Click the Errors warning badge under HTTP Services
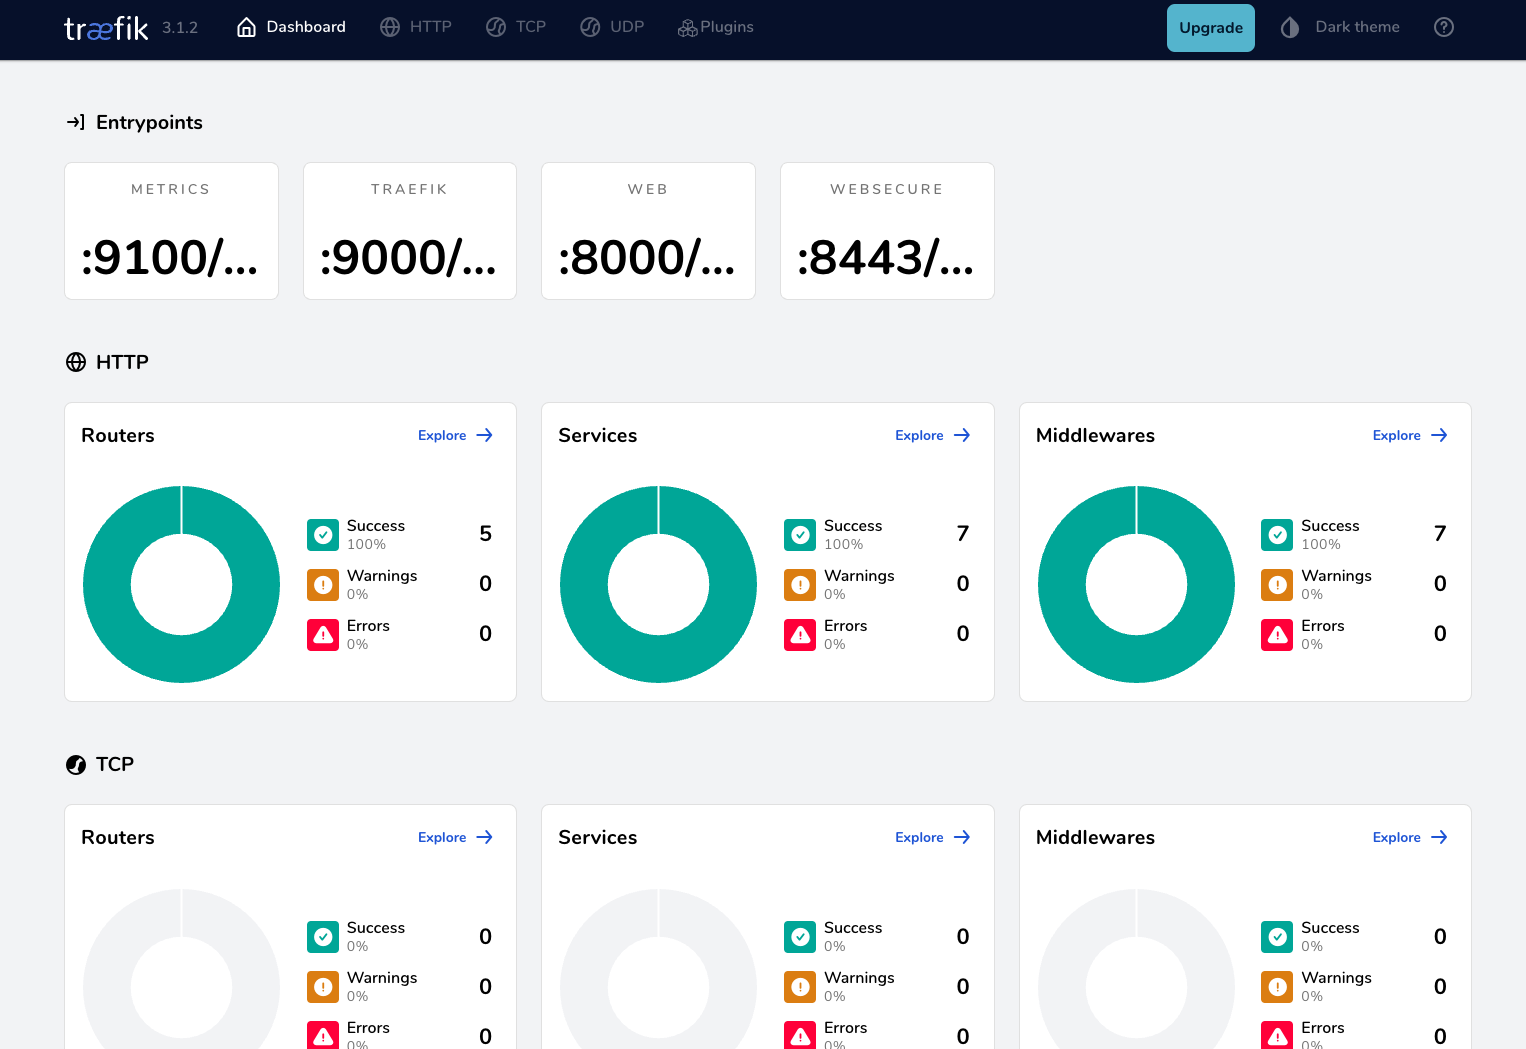 click(x=799, y=635)
